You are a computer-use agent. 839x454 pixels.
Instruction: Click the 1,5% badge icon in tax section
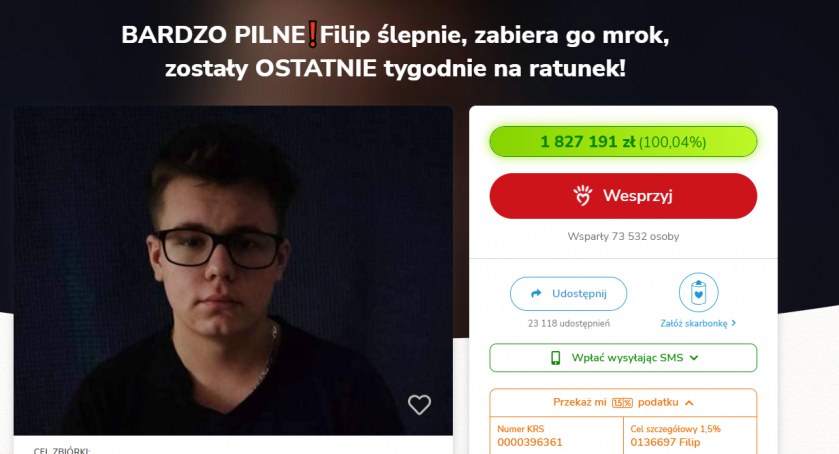(x=622, y=403)
